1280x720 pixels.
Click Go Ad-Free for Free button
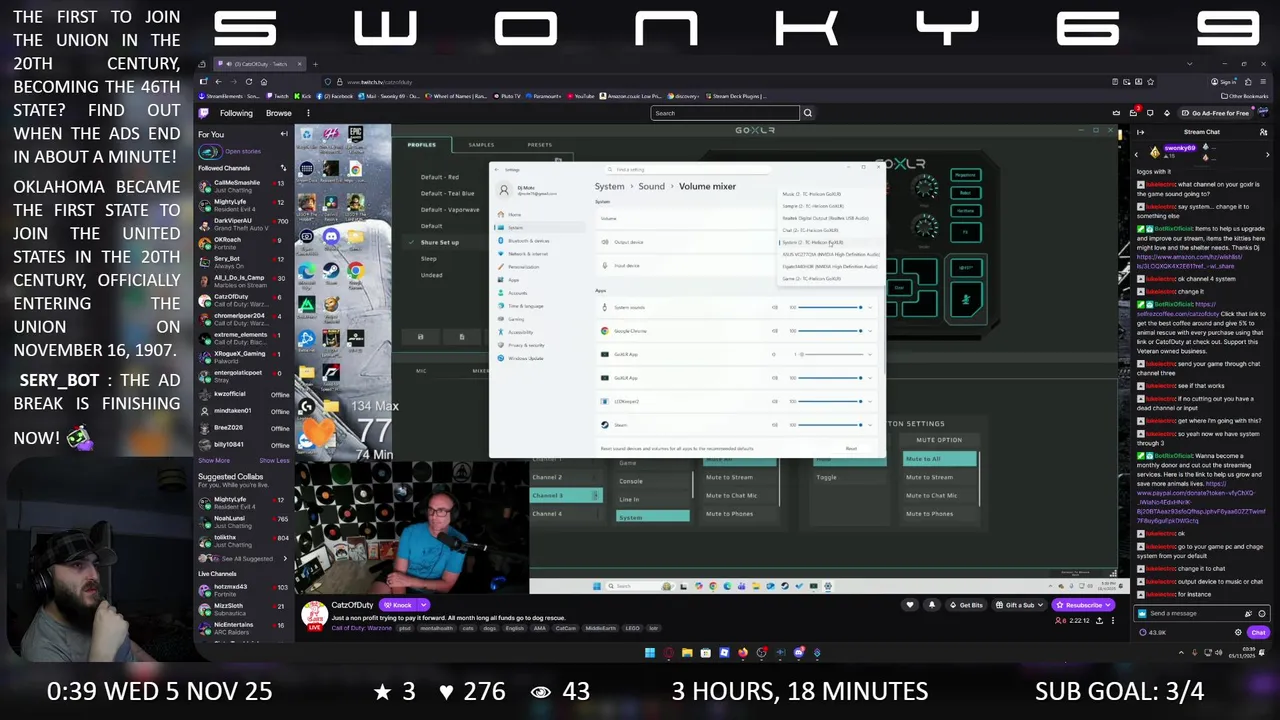[1216, 113]
